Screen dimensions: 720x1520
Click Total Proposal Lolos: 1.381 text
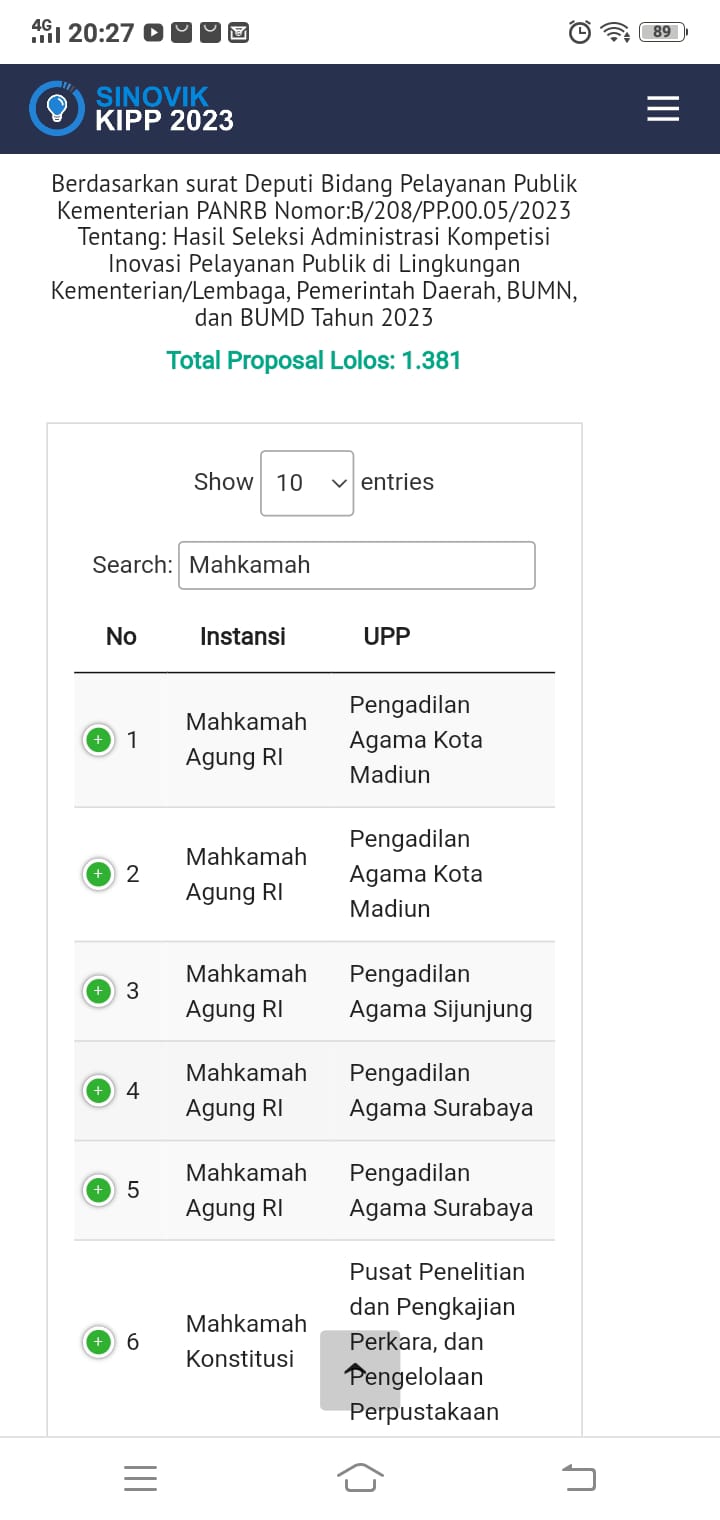[314, 360]
